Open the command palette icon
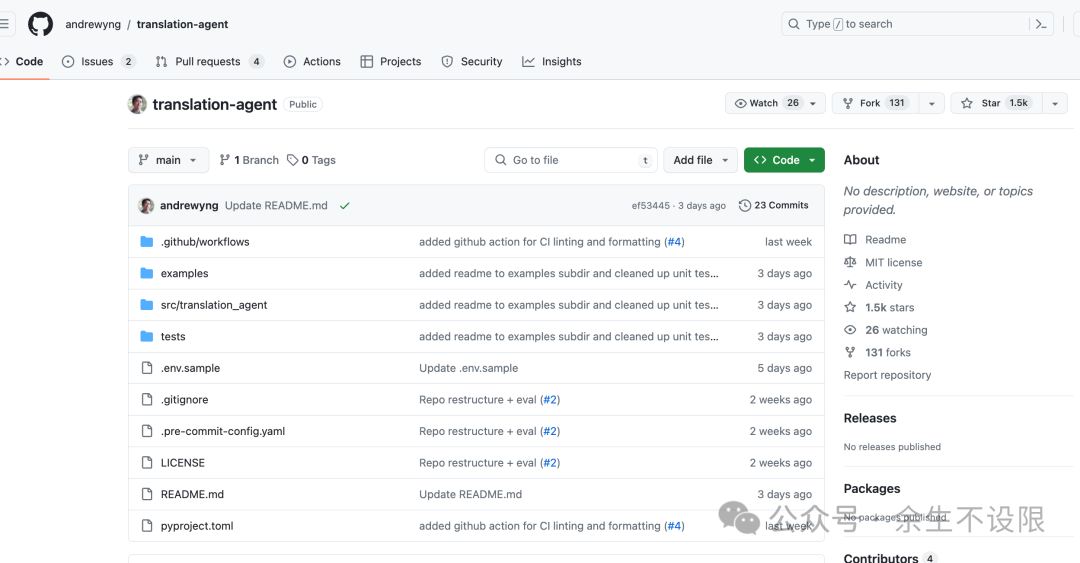The height and width of the screenshot is (563, 1080). click(x=1041, y=24)
